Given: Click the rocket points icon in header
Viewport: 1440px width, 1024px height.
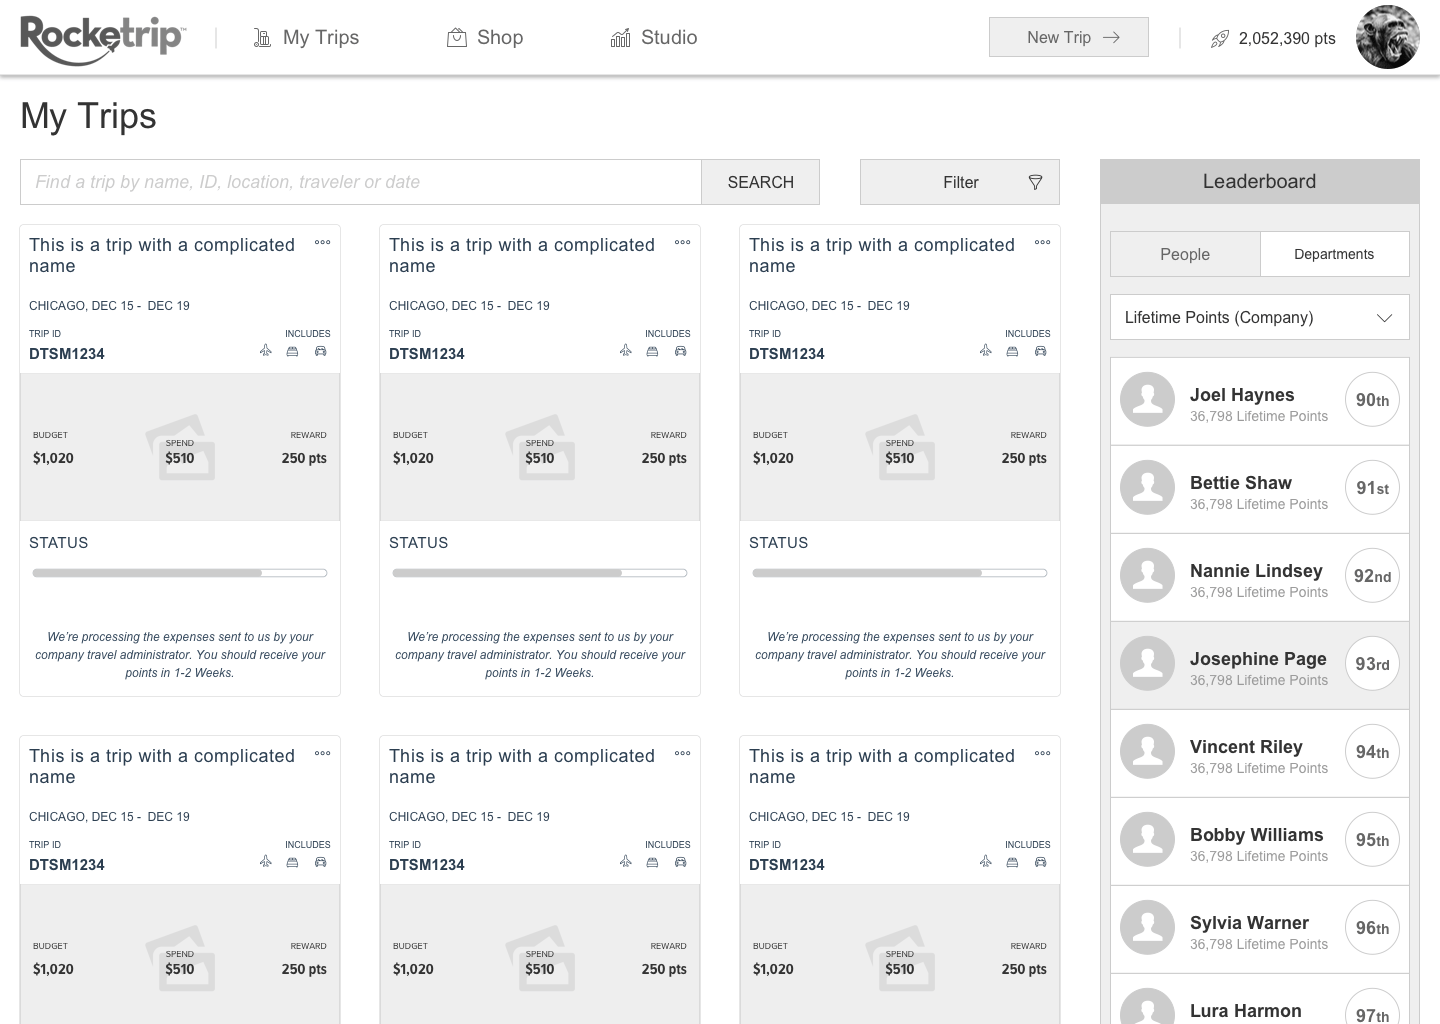Looking at the screenshot, I should pyautogui.click(x=1219, y=39).
